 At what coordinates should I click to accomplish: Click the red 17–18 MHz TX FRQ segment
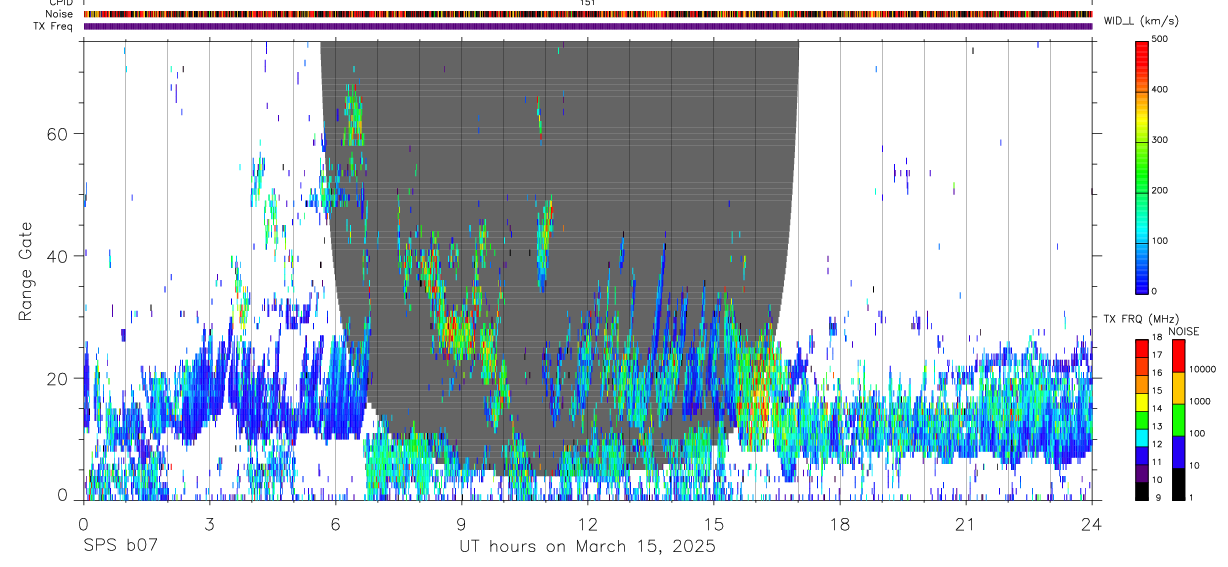(1141, 348)
